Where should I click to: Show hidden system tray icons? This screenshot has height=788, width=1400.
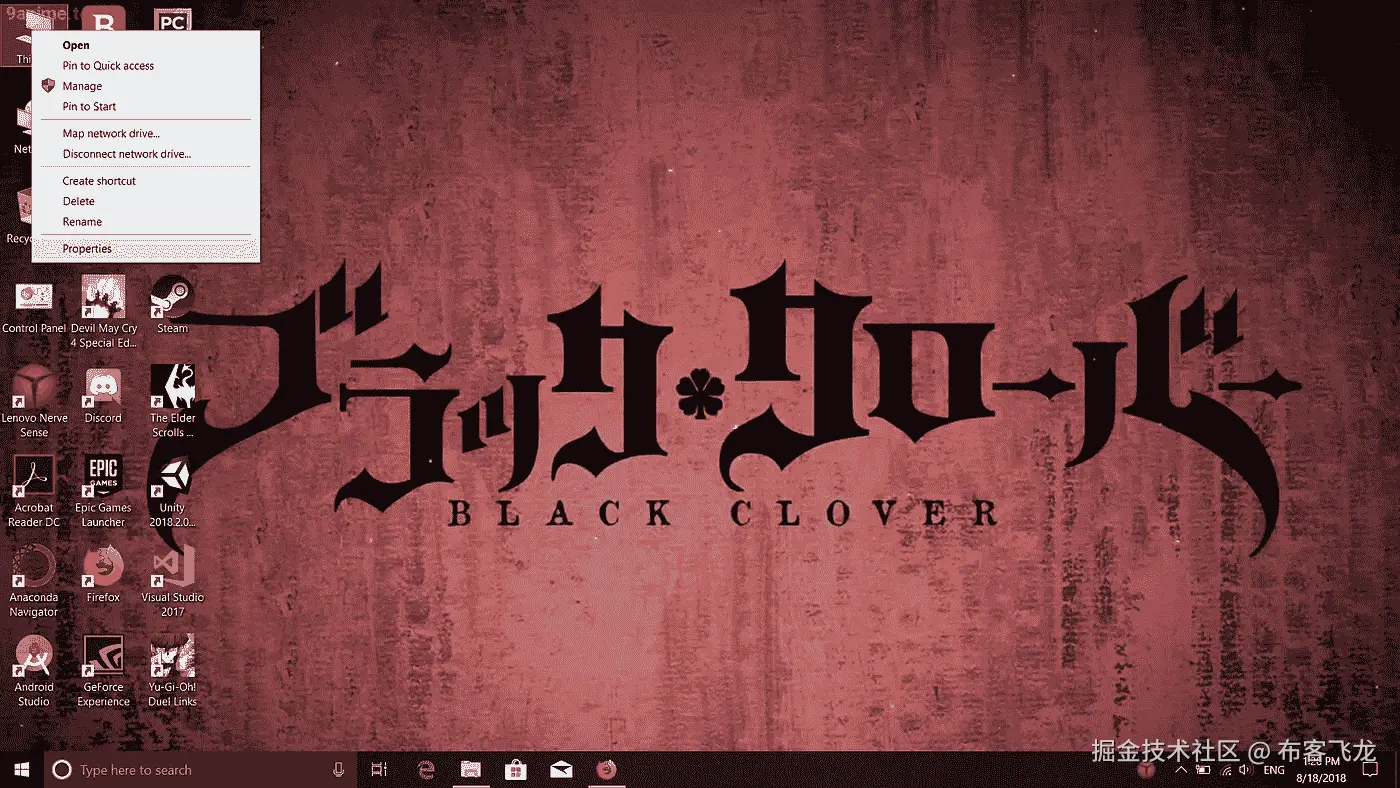pos(1180,771)
